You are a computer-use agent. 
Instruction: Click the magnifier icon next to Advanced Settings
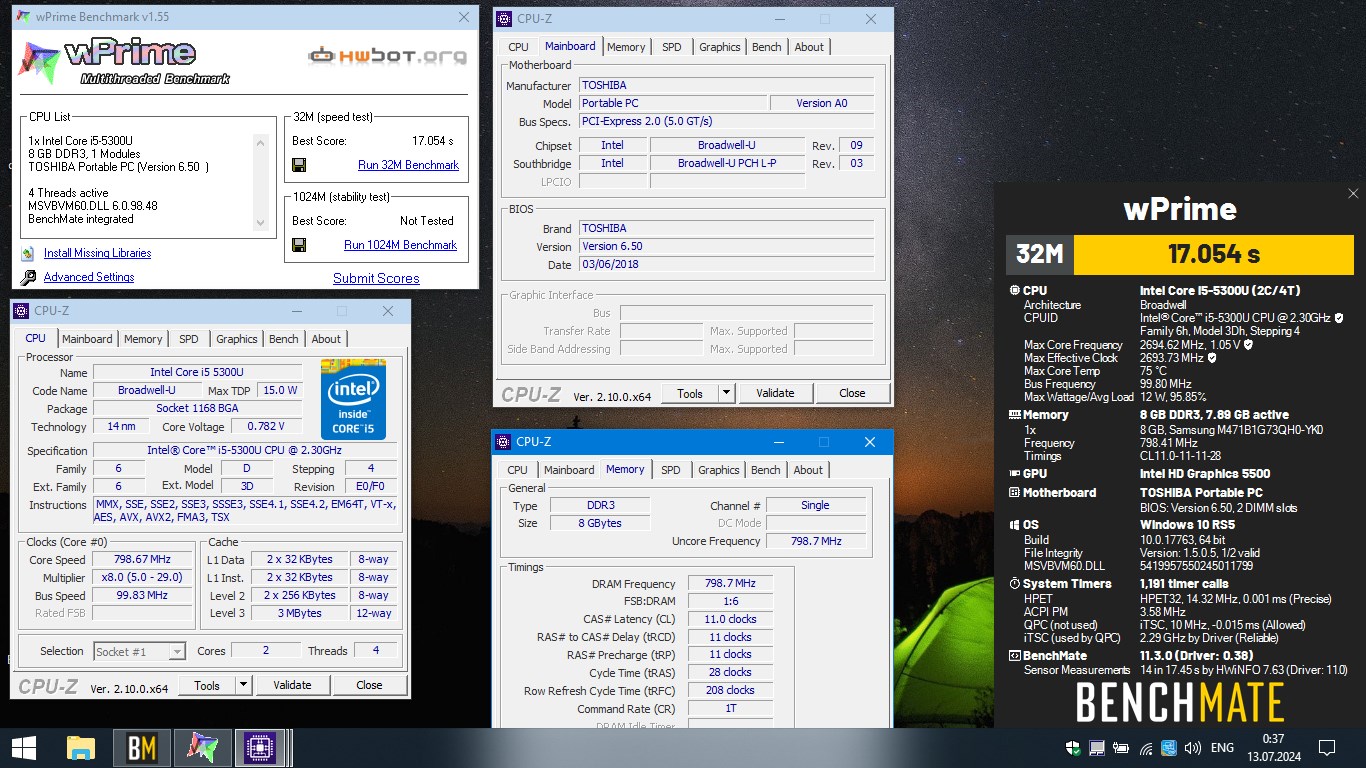coord(28,277)
